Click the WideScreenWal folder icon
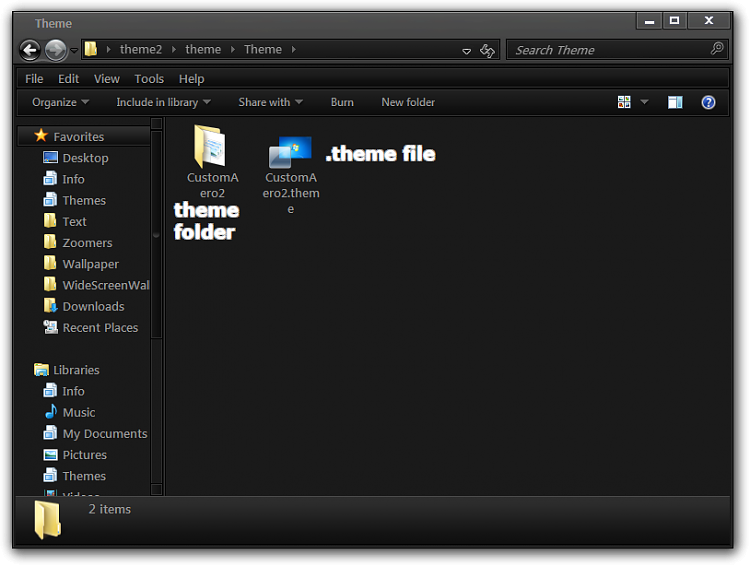This screenshot has height=566, width=750. [50, 284]
